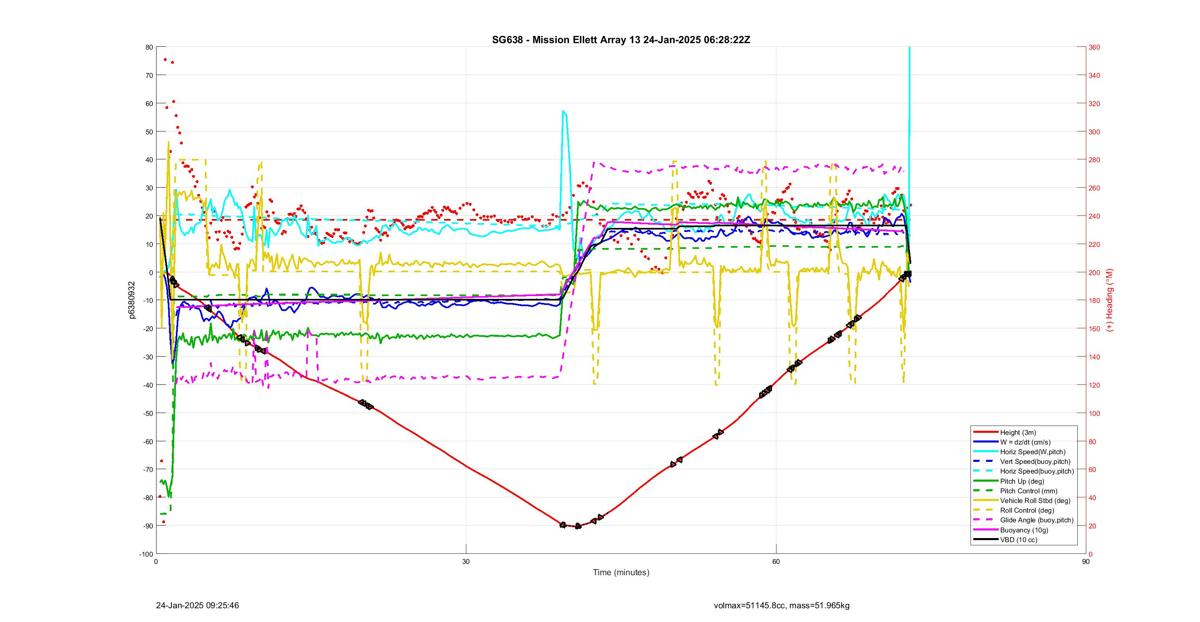
Task: Select the 'Roll Control (deg)' legend entry
Action: pos(1014,510)
